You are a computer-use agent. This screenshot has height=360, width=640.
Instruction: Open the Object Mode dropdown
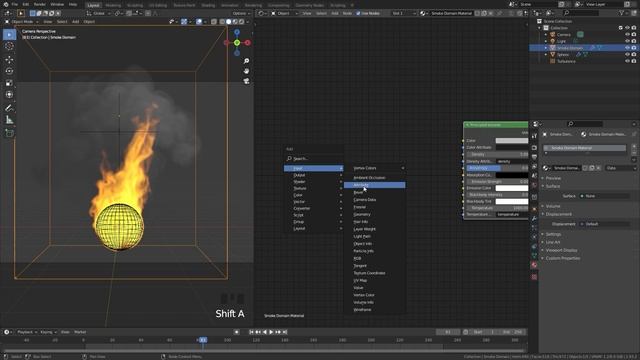(22, 22)
